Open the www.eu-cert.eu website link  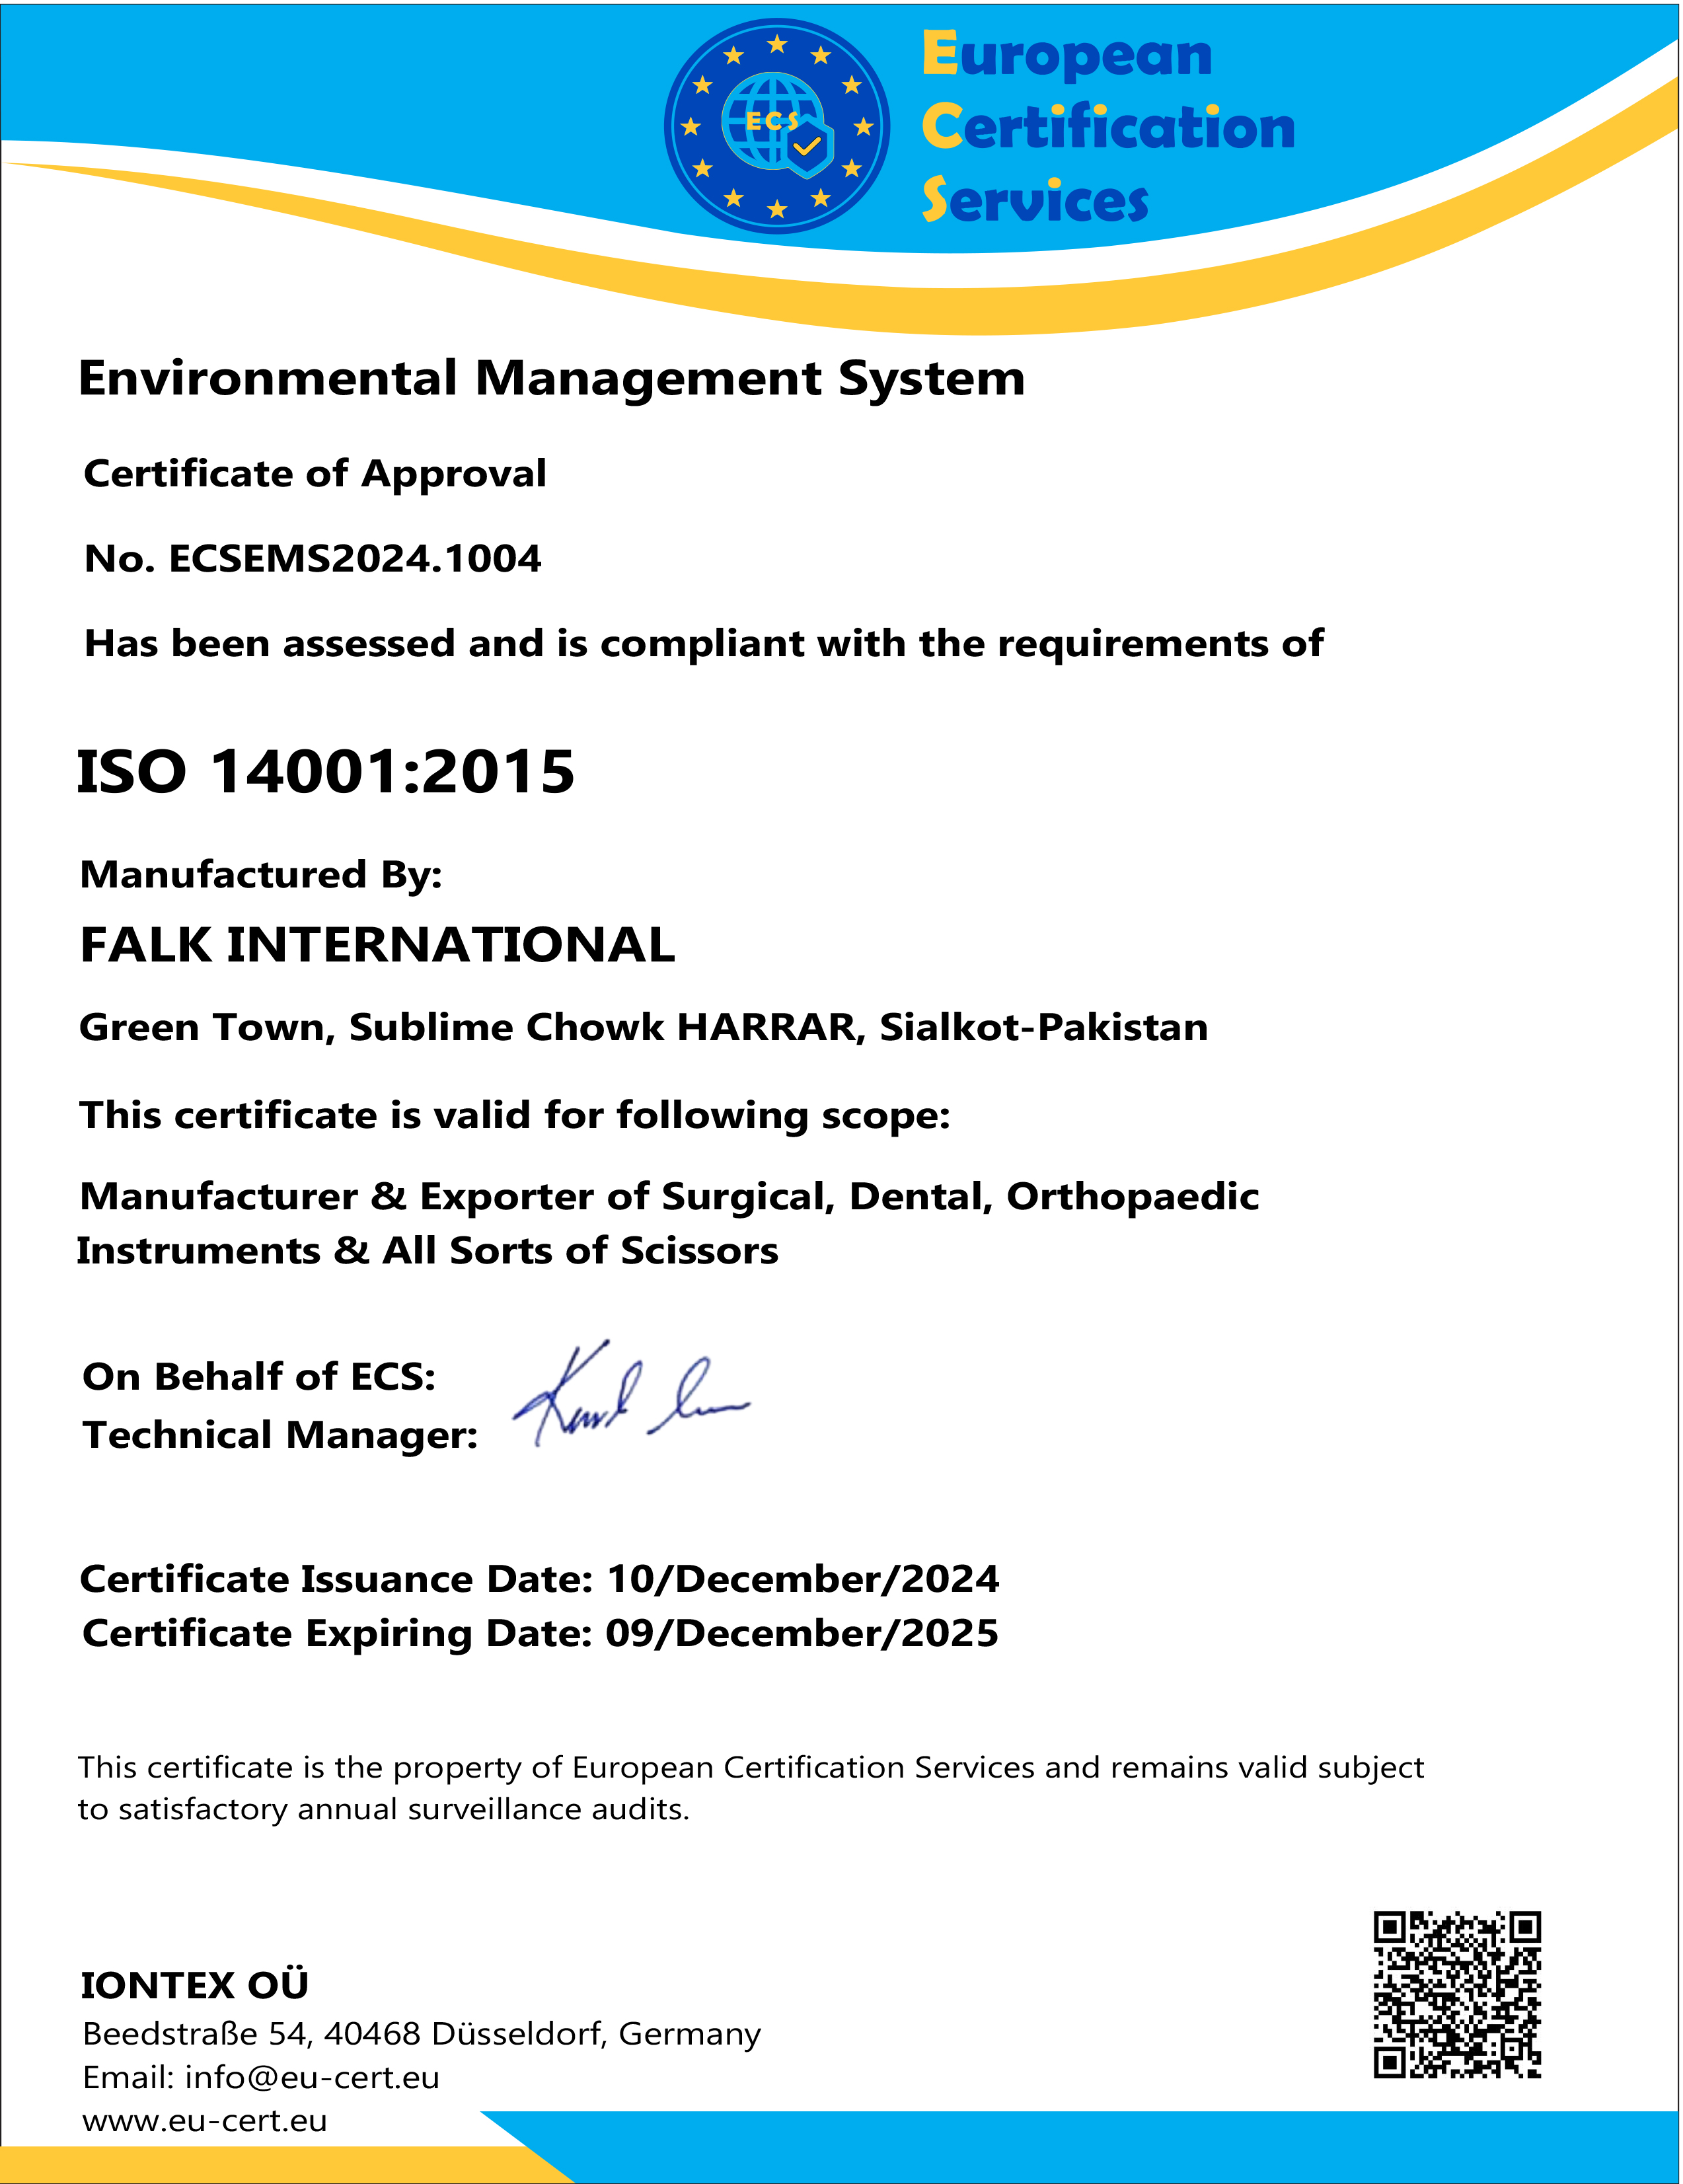coord(205,2121)
